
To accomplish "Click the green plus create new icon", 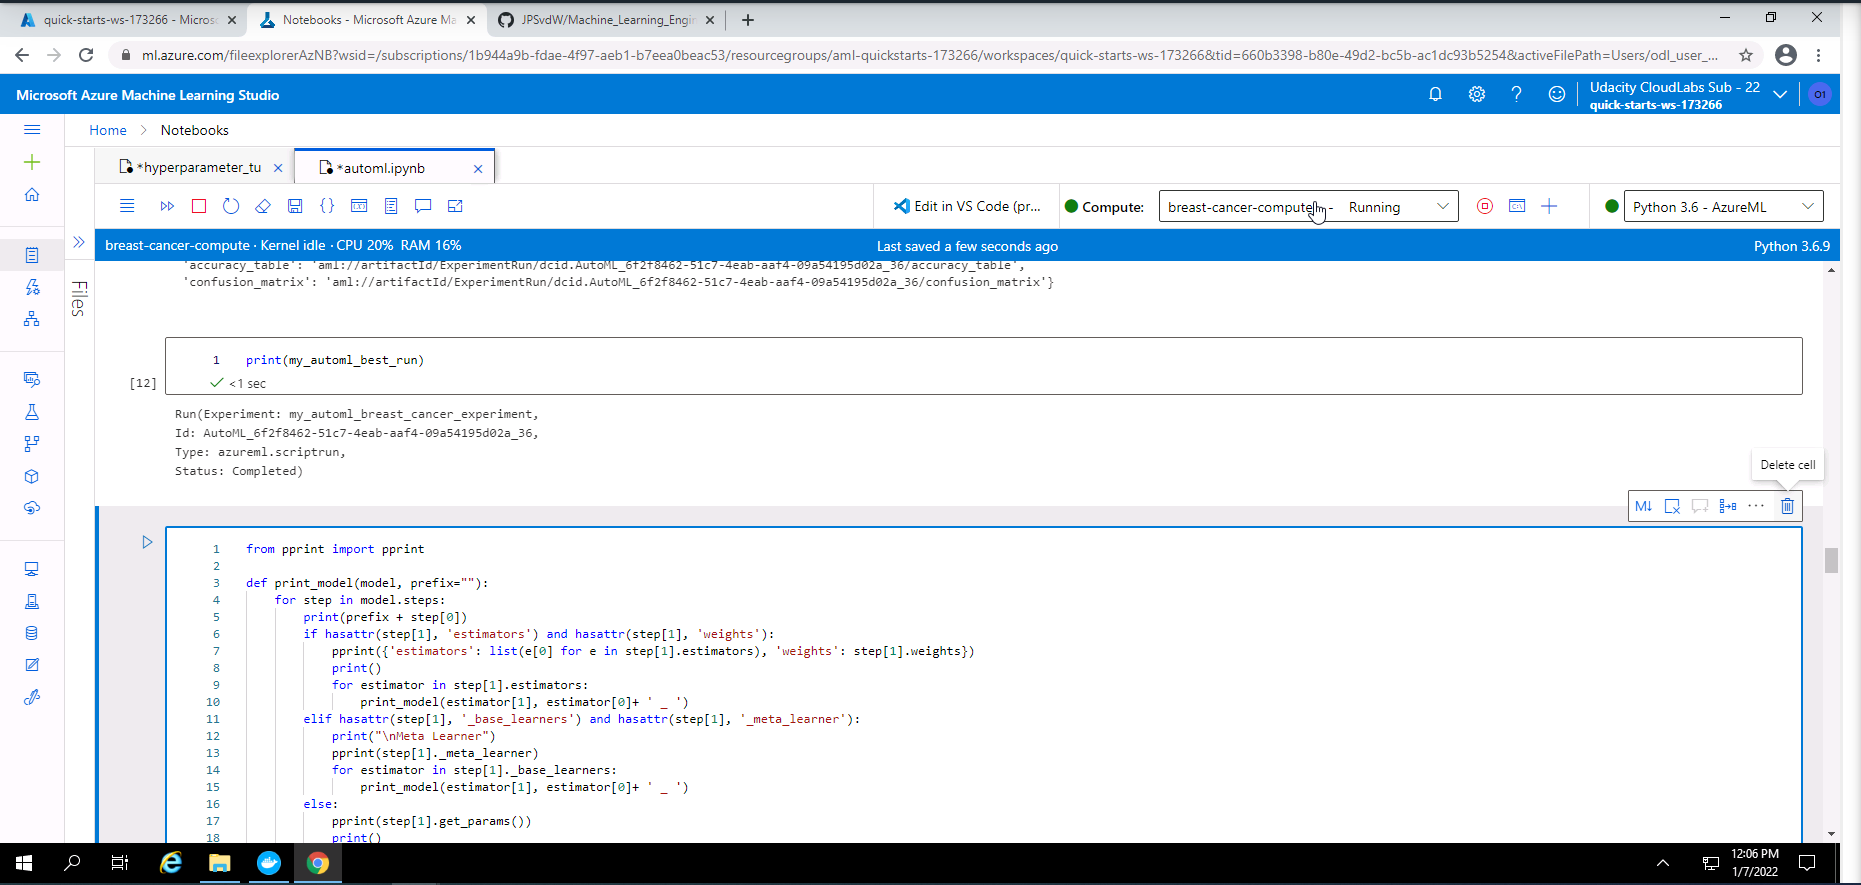I will click(32, 162).
